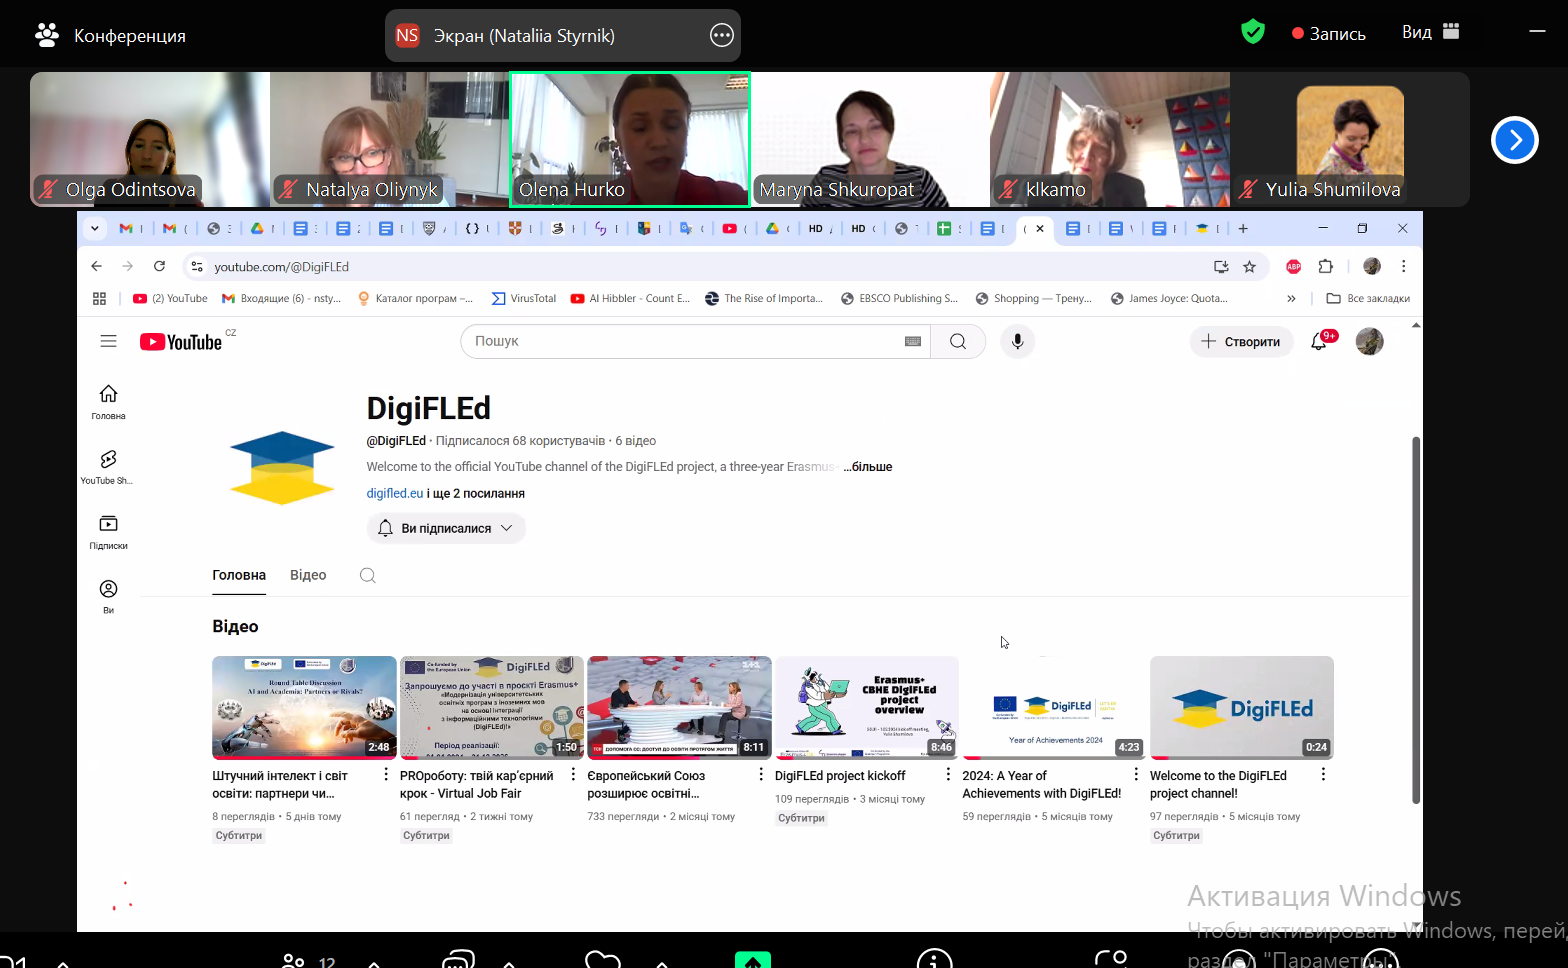
Task: Click the YouTube logo
Action: click(x=181, y=342)
